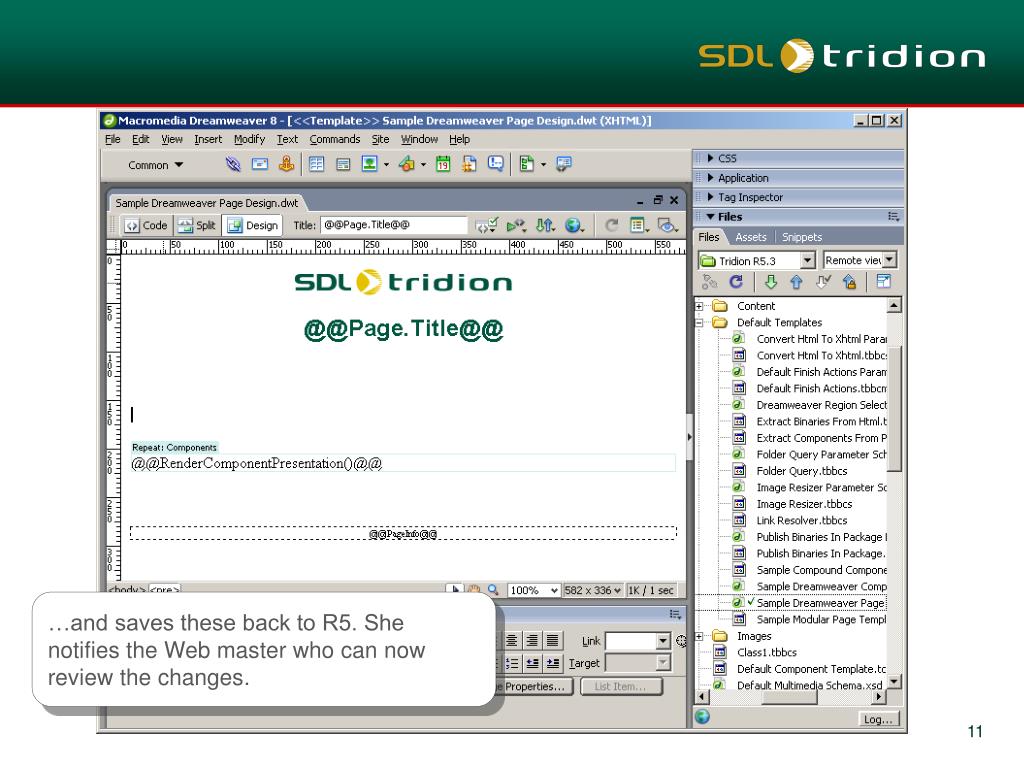The height and width of the screenshot is (768, 1024).
Task: Open the Files panel options menu
Action: 893,217
